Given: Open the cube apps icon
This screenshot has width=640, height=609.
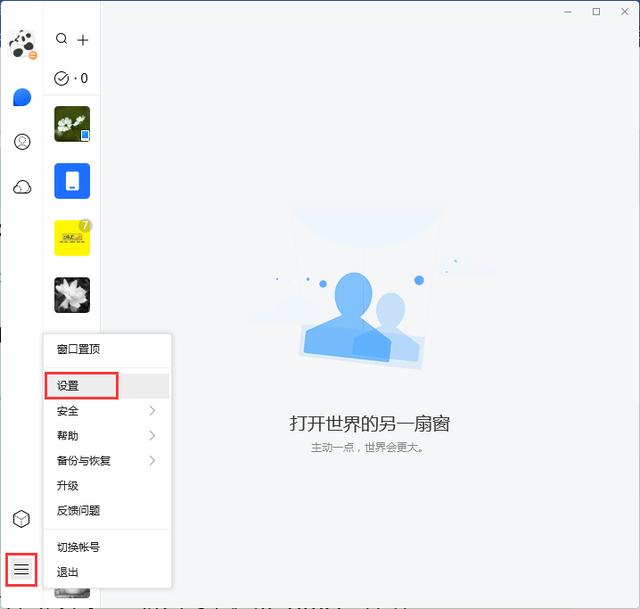Looking at the screenshot, I should tap(21, 519).
